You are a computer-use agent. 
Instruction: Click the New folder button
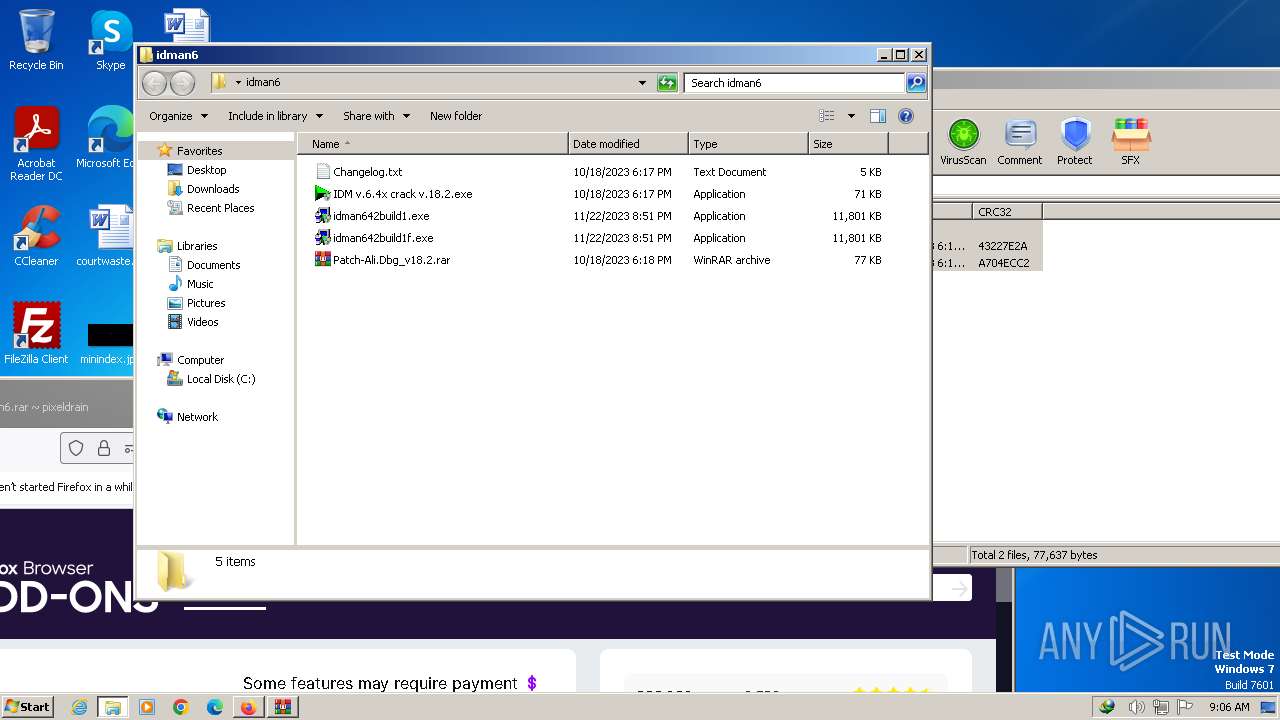tap(456, 116)
